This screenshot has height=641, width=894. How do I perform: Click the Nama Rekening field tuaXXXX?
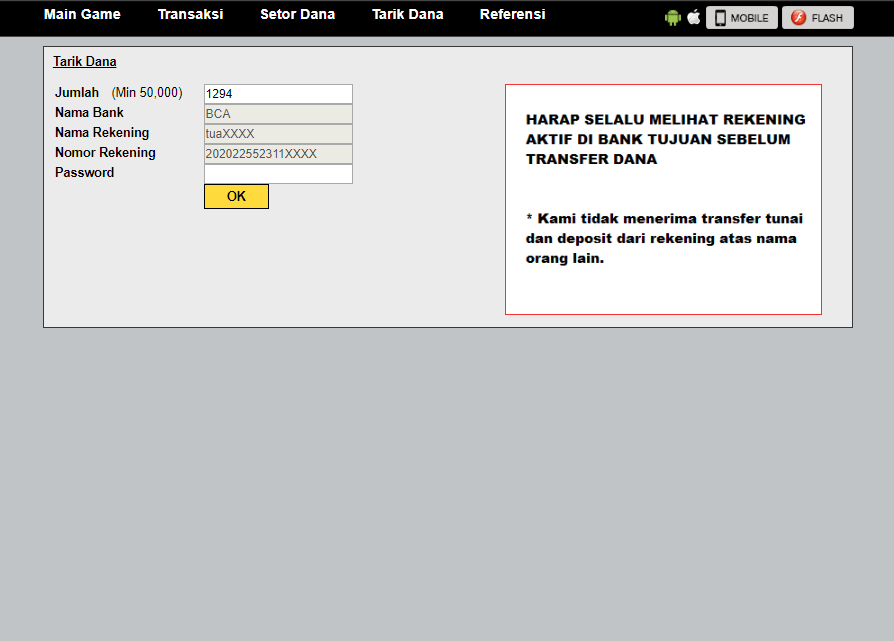[x=278, y=133]
